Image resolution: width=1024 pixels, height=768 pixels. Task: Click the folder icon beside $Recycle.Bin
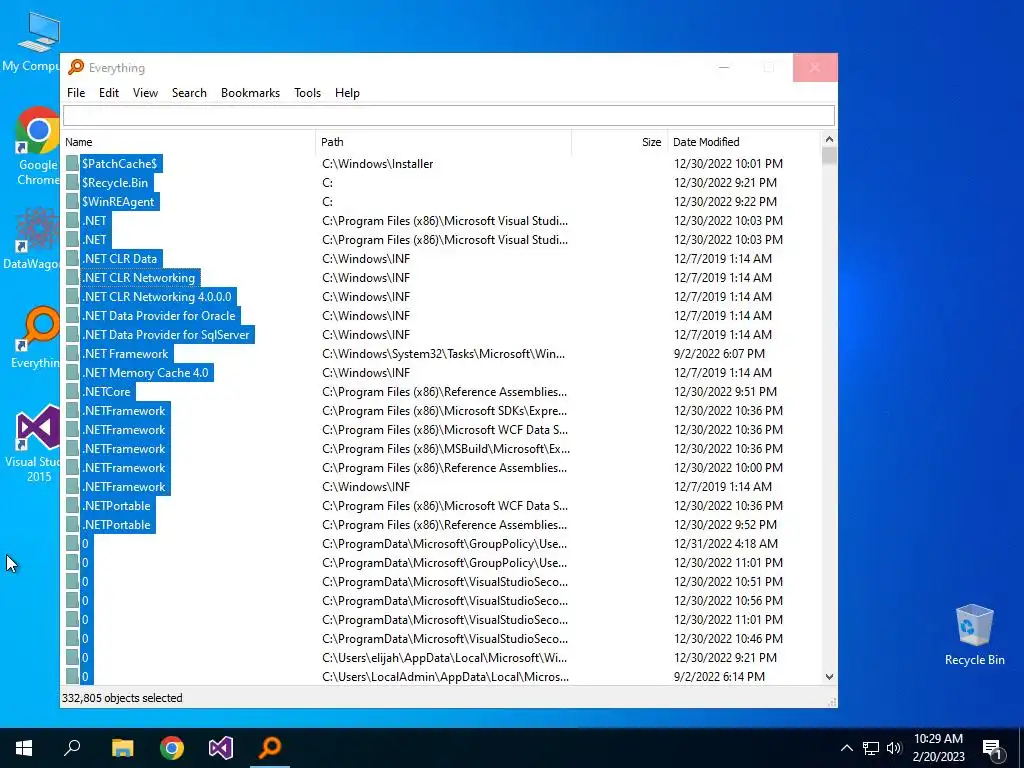click(x=72, y=182)
